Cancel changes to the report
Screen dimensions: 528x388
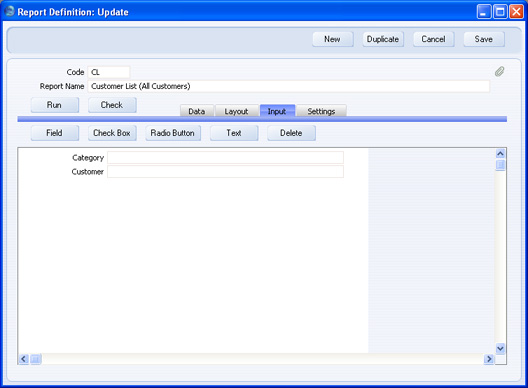point(433,39)
